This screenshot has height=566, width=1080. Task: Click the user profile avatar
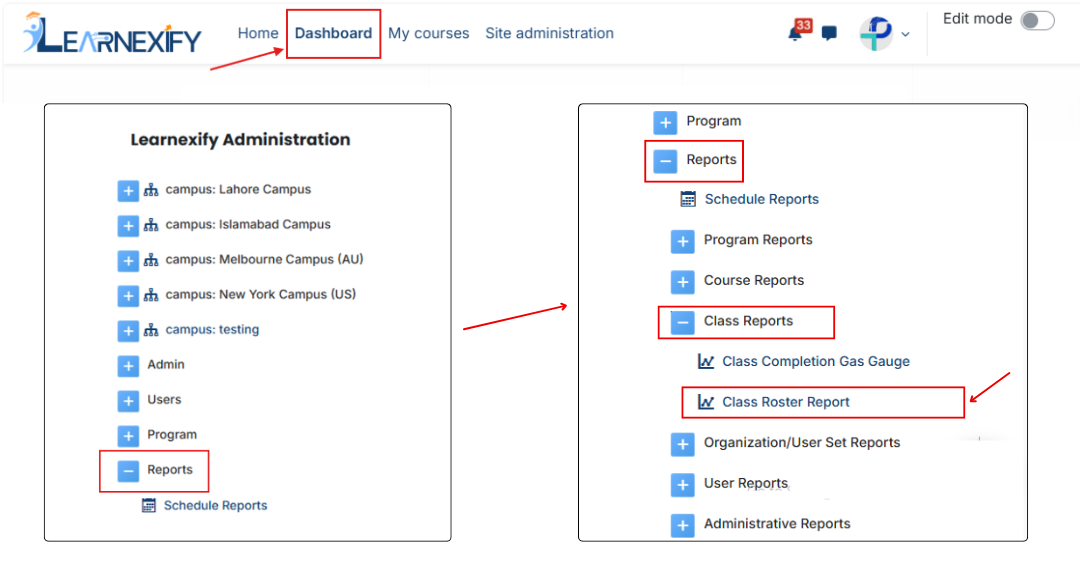(x=876, y=33)
